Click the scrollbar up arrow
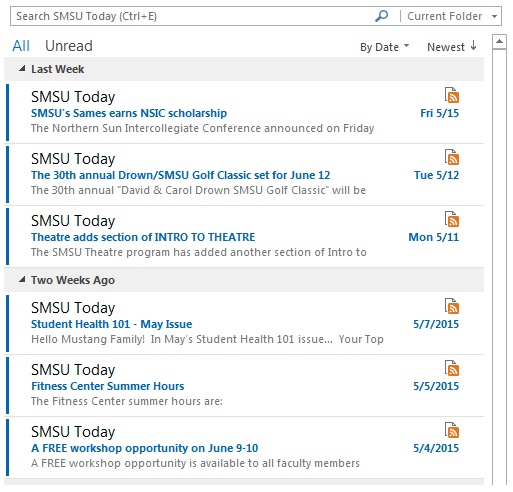 point(499,41)
